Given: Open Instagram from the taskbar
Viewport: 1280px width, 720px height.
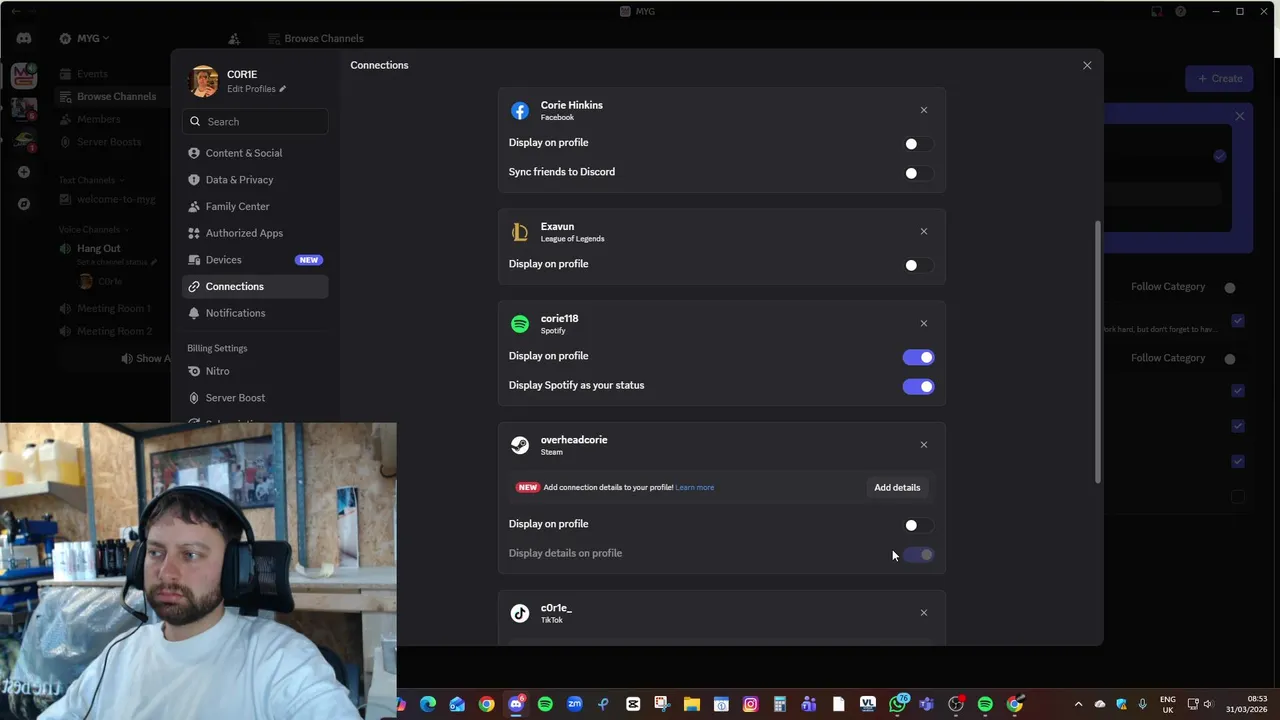Looking at the screenshot, I should point(750,704).
